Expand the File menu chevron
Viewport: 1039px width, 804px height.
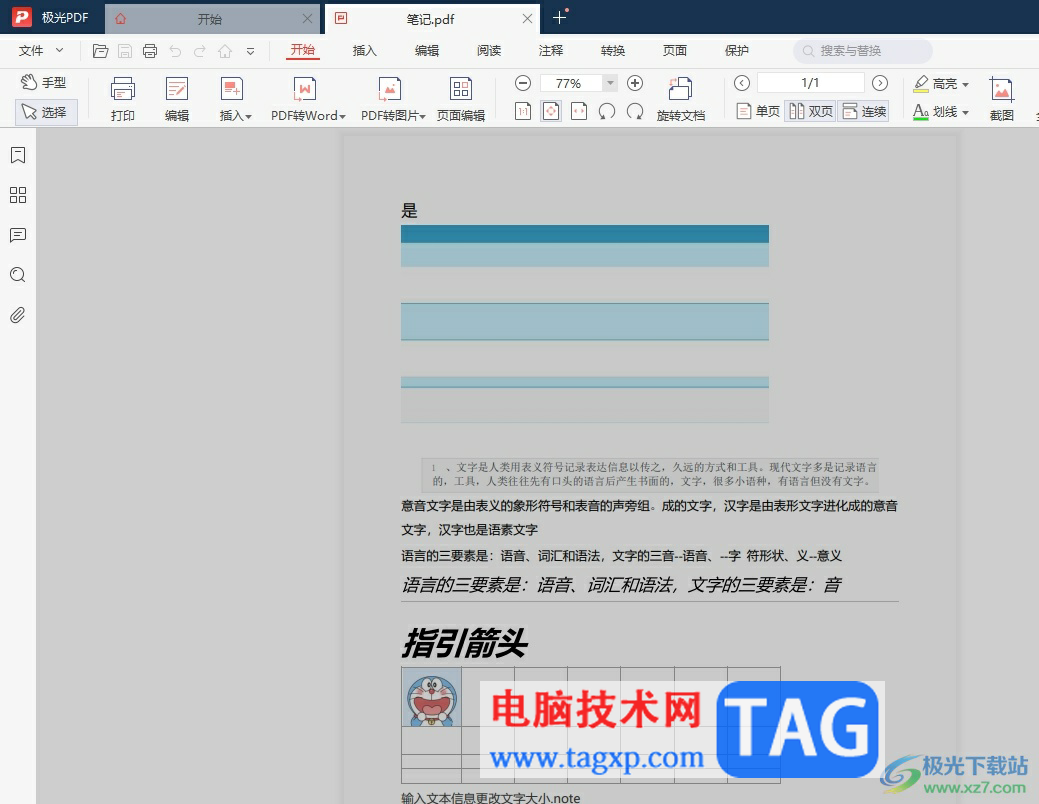pyautogui.click(x=60, y=50)
